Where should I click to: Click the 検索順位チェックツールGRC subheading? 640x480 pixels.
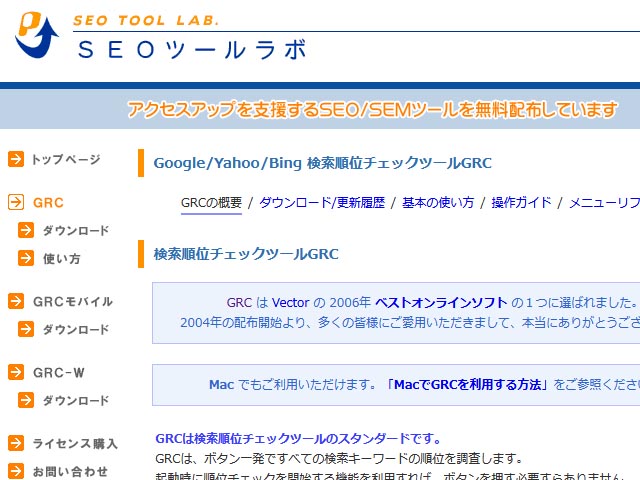246,254
